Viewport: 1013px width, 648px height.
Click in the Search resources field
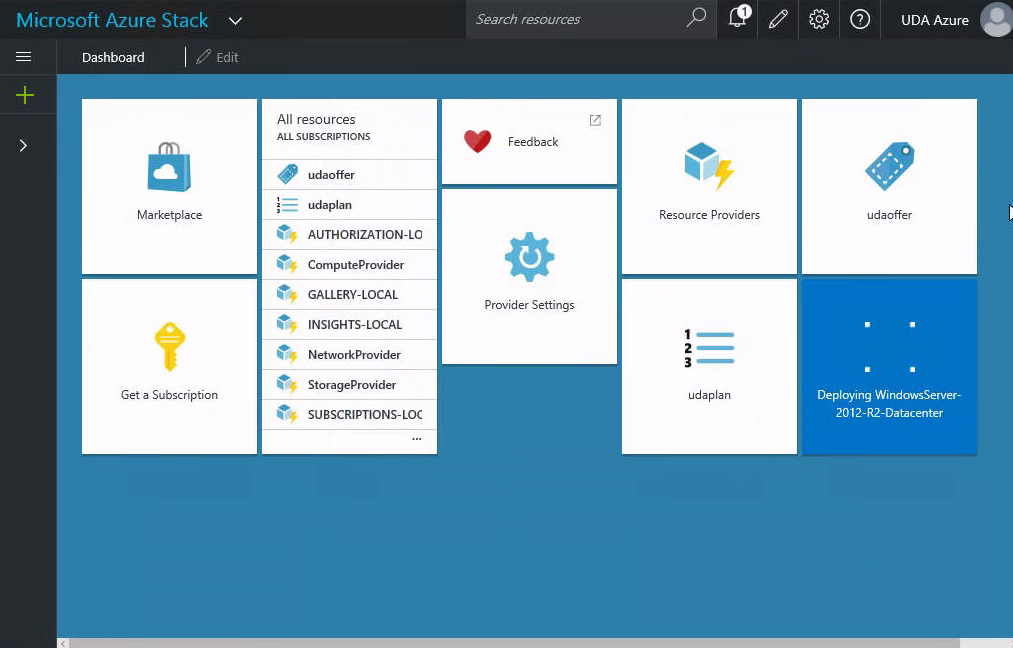click(578, 19)
